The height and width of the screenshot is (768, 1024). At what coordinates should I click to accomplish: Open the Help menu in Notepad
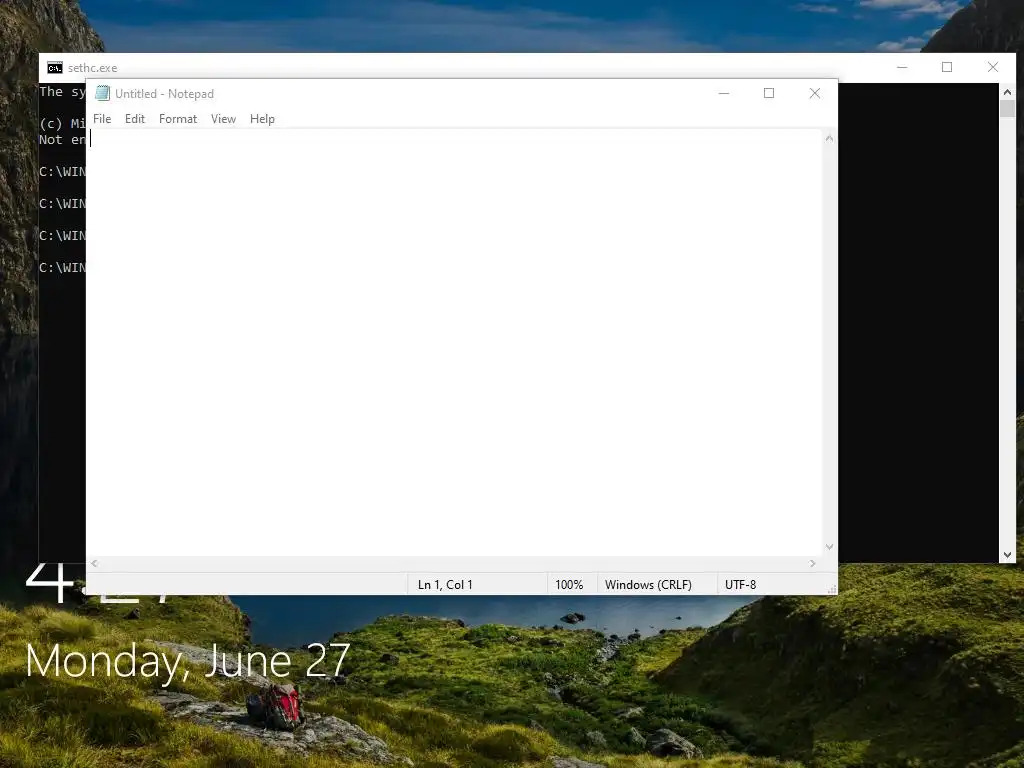(262, 119)
